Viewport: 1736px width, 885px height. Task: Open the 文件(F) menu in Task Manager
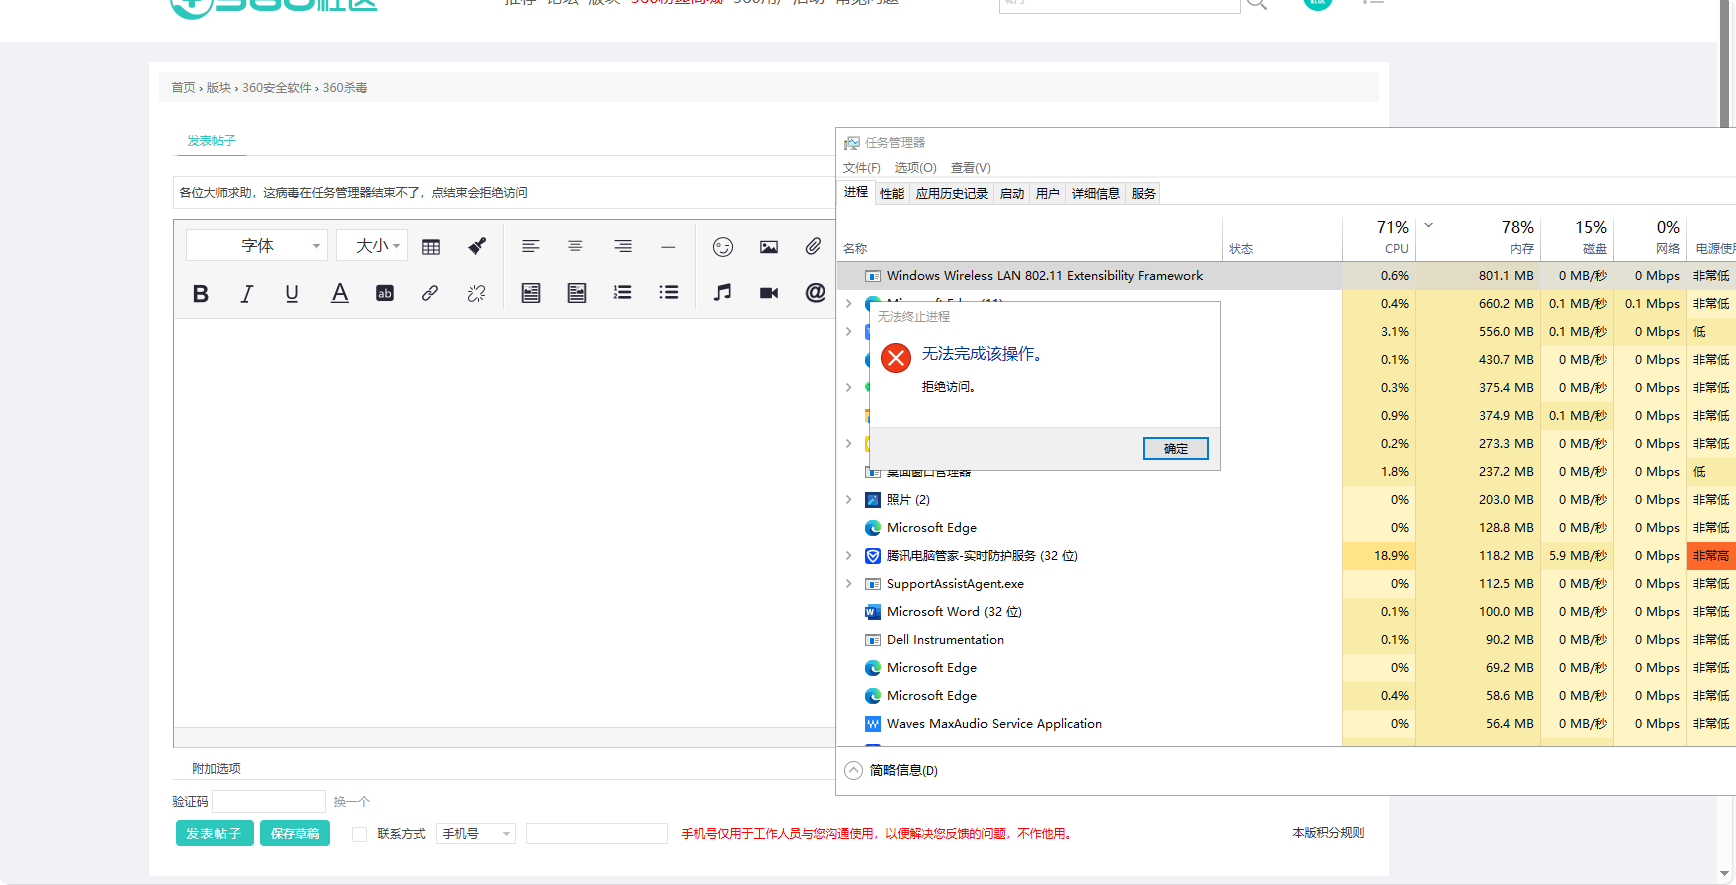point(862,168)
